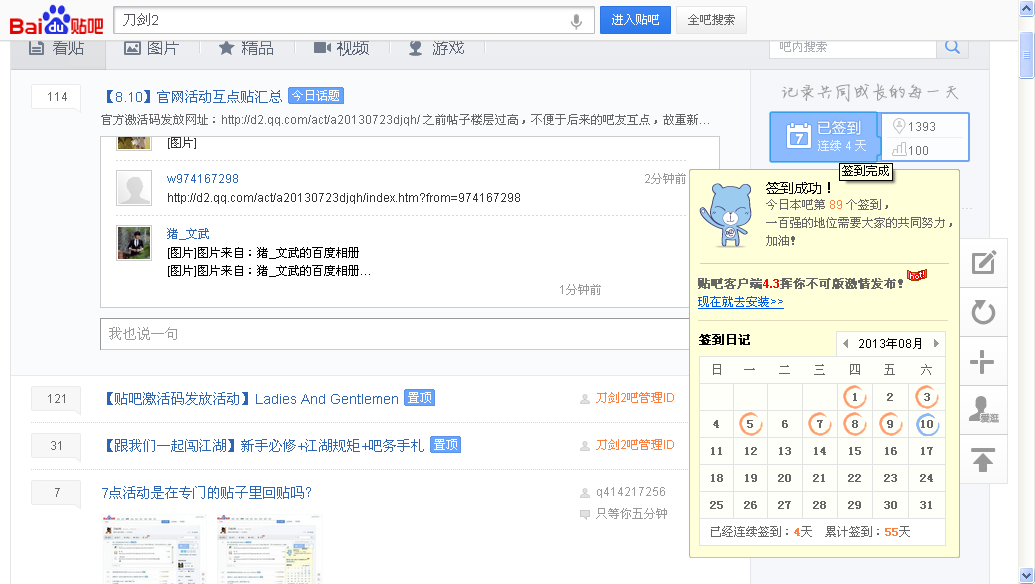Click 猪_文武's avatar photo

pyautogui.click(x=134, y=243)
